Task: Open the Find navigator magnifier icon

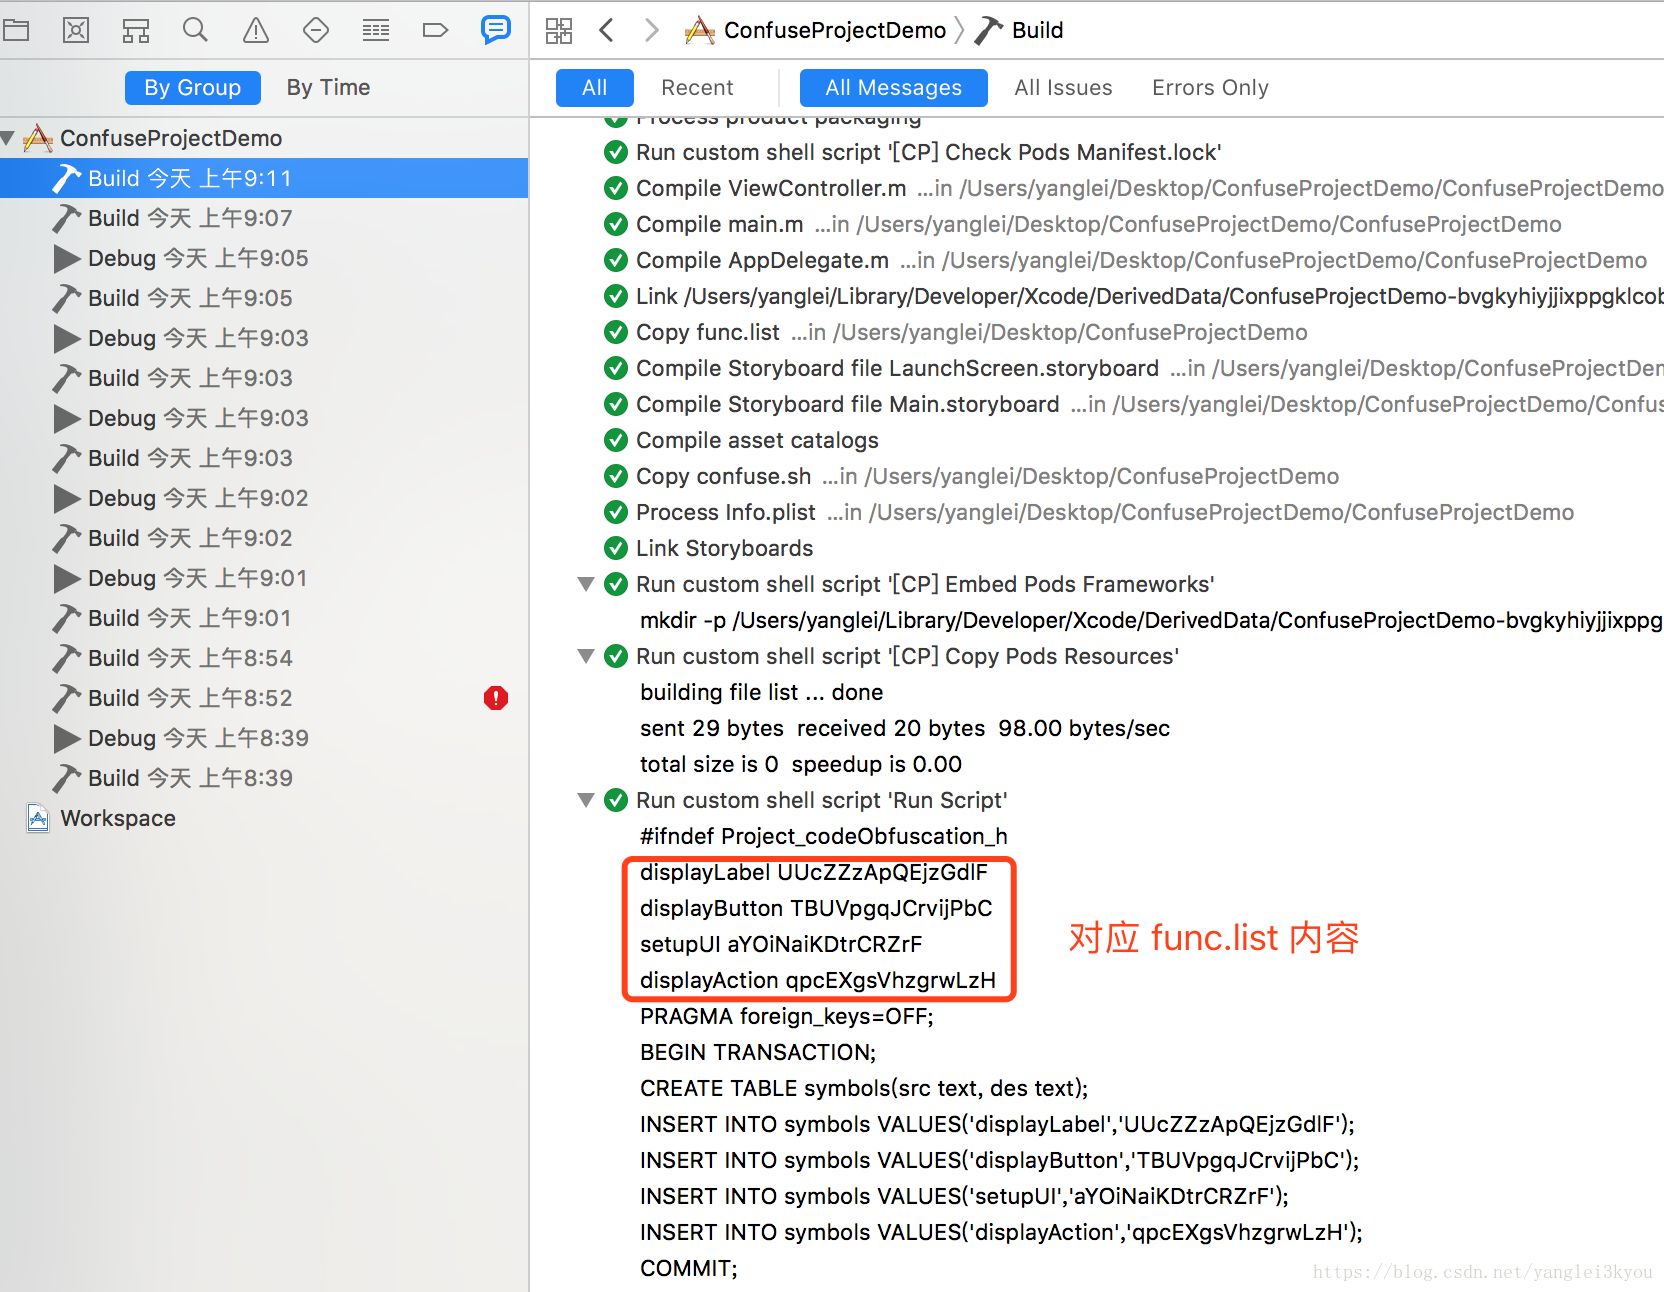Action: 195,30
